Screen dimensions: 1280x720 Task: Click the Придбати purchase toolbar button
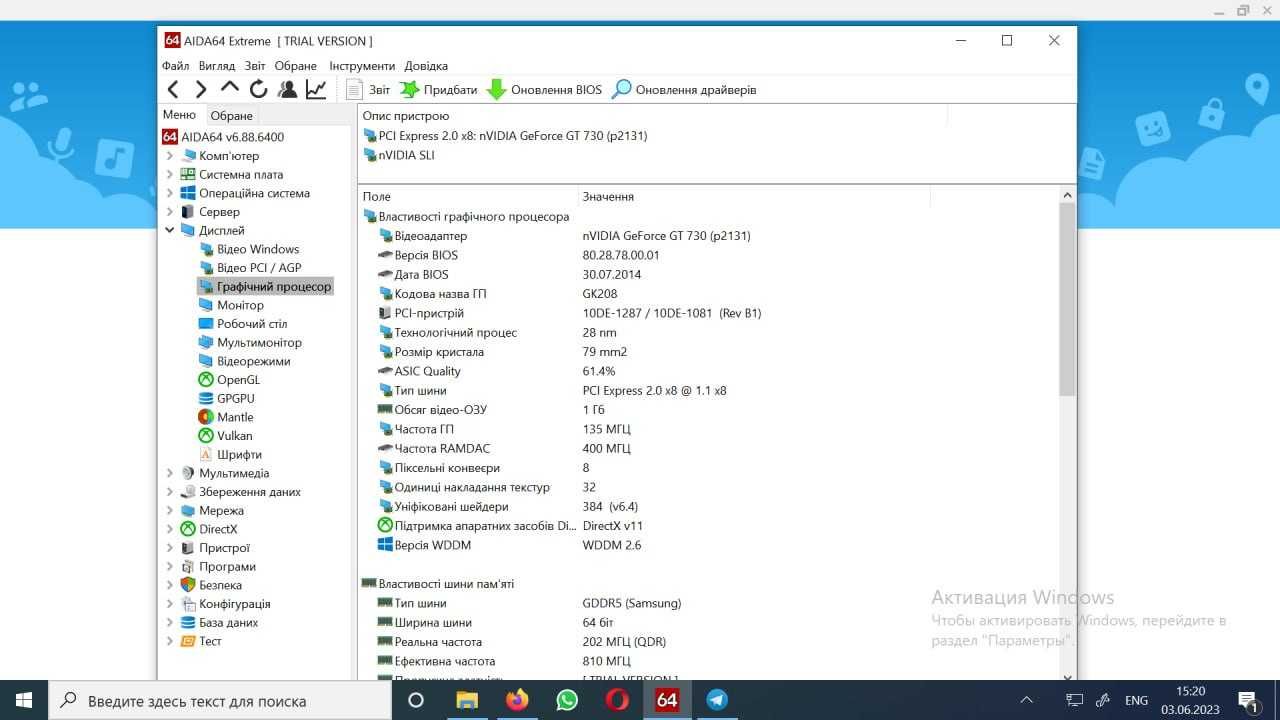point(439,89)
